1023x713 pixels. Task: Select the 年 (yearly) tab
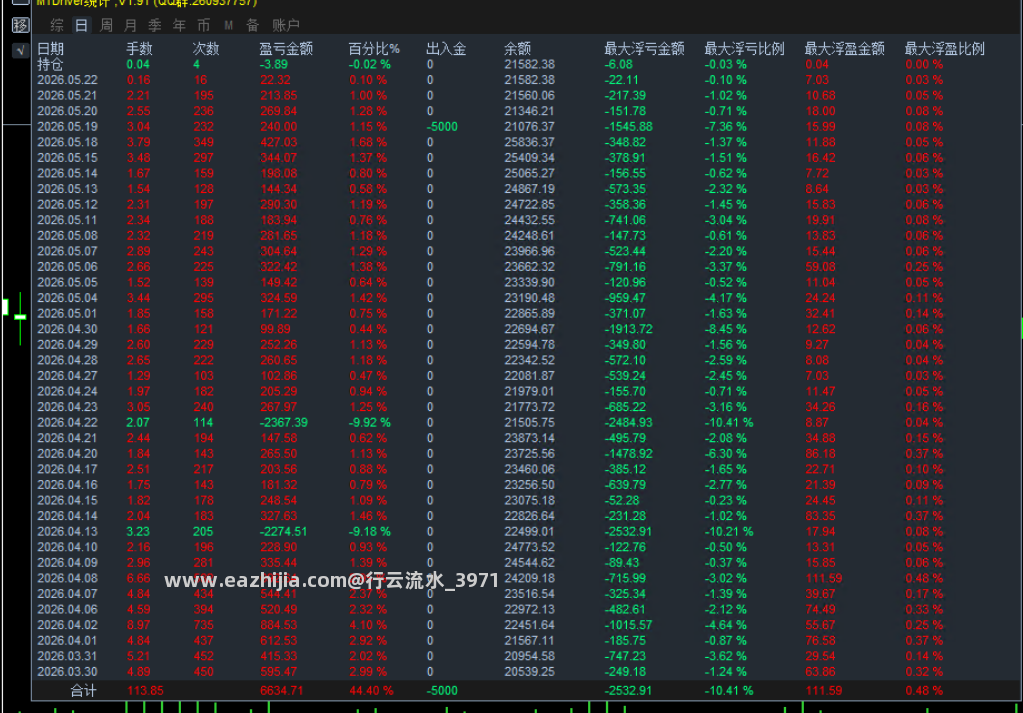coord(179,25)
